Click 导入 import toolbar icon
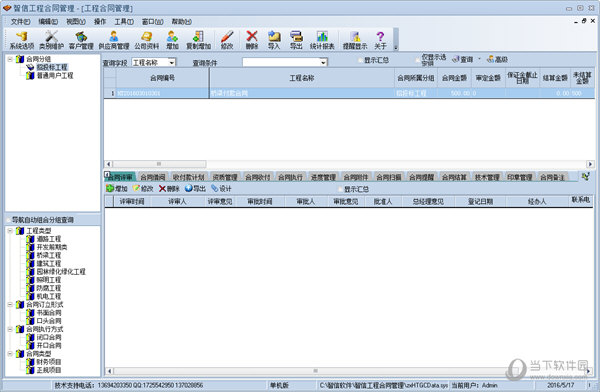Screen dimensions: 600x392 tap(274, 40)
